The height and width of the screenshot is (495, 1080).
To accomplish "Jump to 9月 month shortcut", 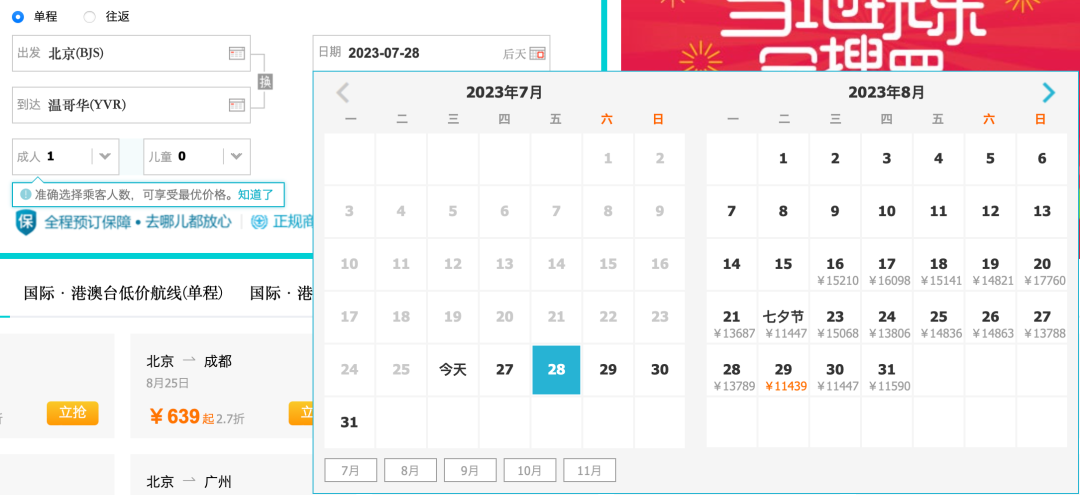I will coord(470,471).
